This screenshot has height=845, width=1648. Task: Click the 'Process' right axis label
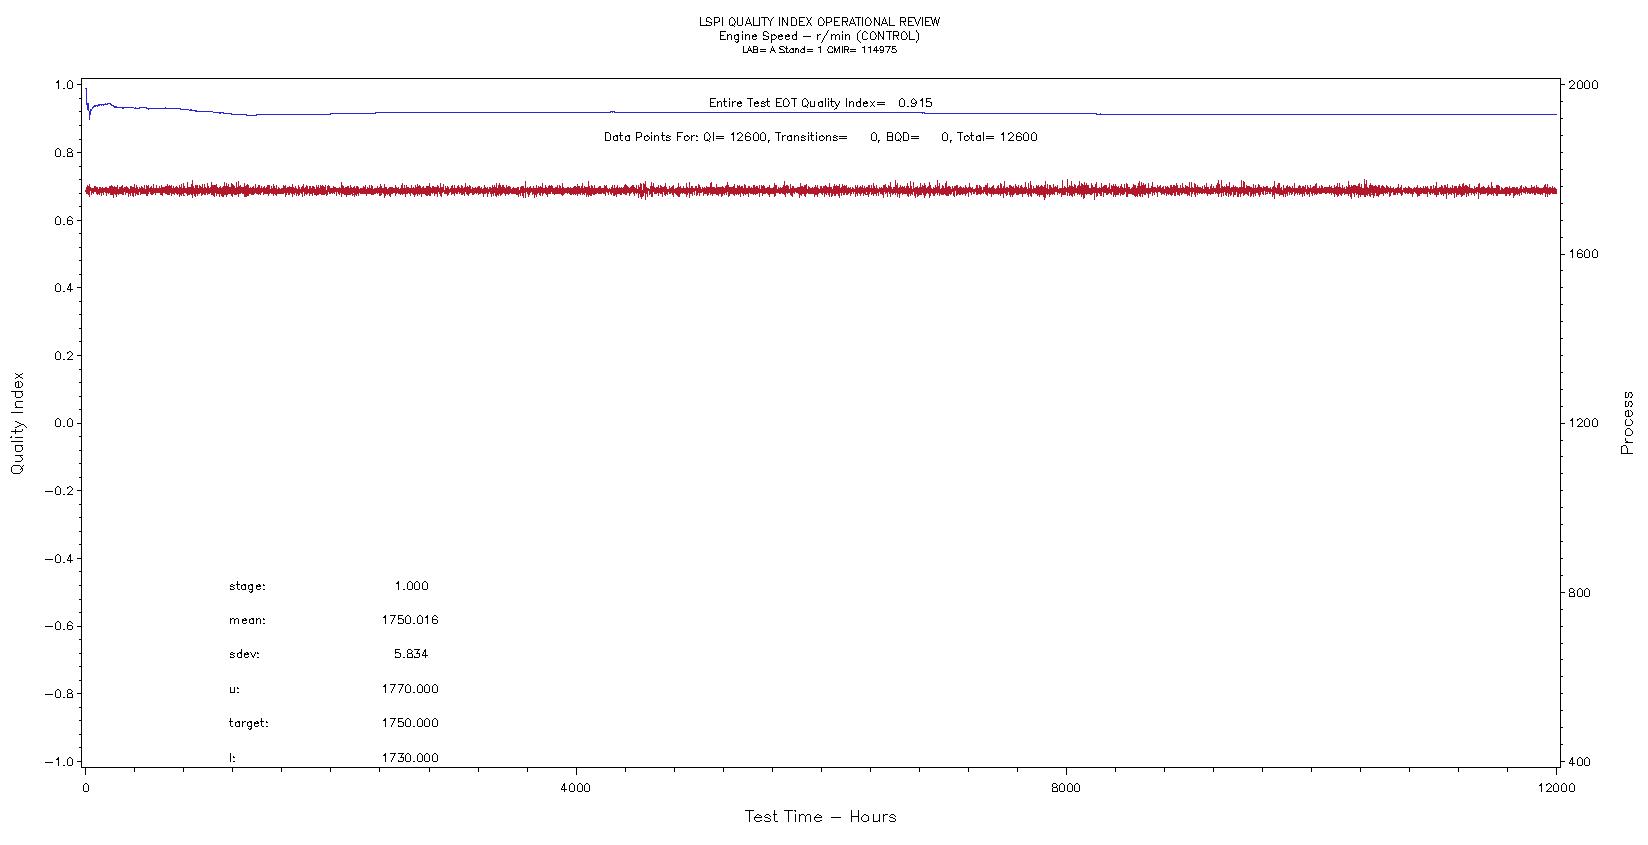click(x=1627, y=423)
